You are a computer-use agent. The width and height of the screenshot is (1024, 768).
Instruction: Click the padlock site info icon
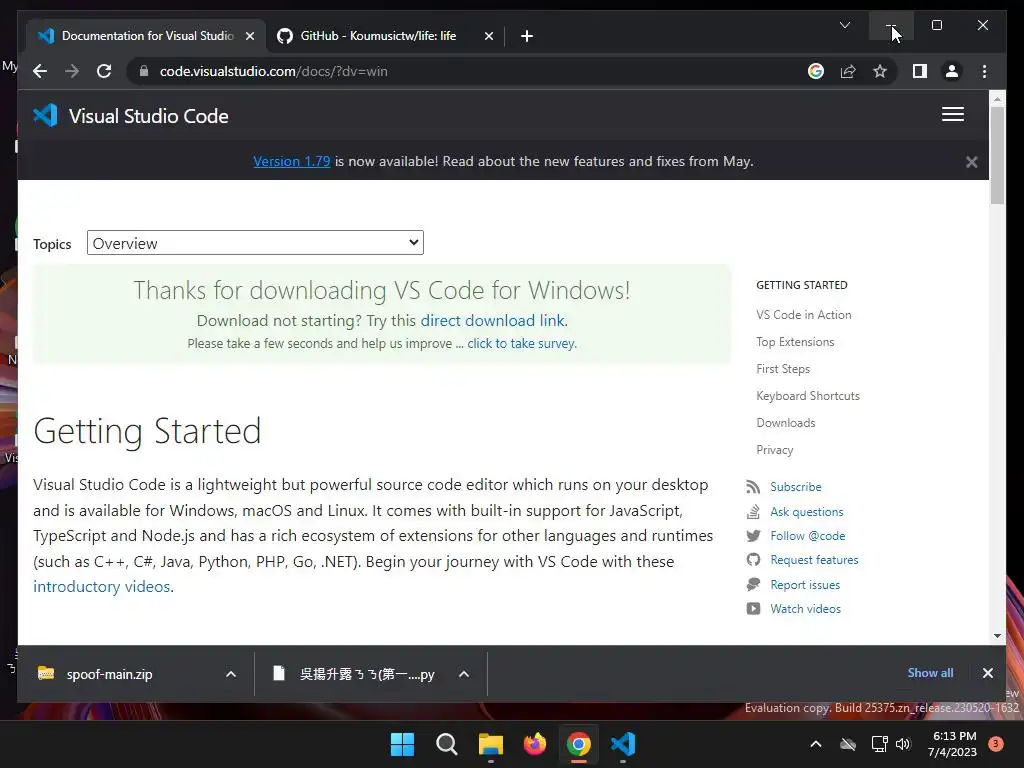click(x=144, y=71)
